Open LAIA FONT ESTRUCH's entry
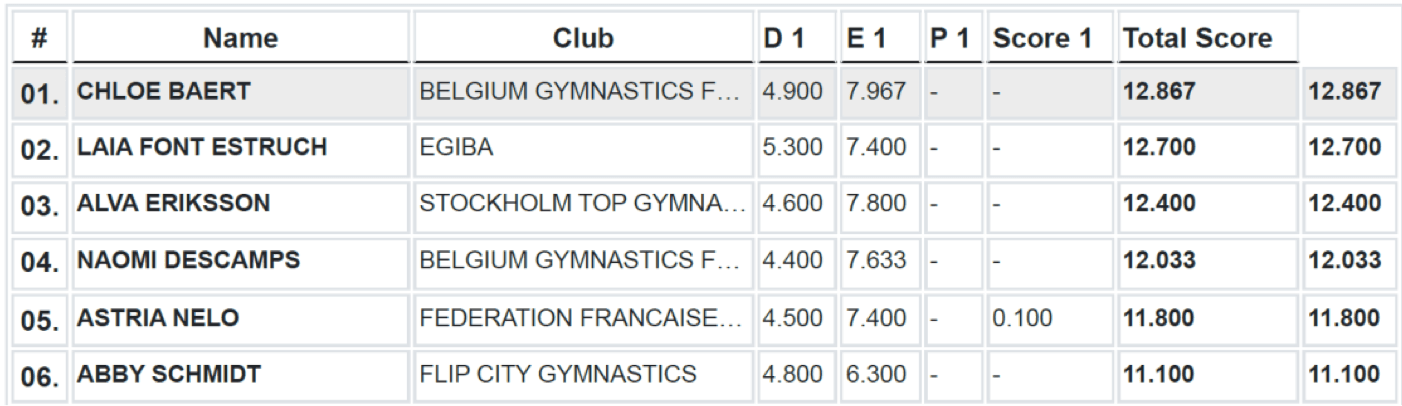This screenshot has height=406, width=1402. (203, 149)
